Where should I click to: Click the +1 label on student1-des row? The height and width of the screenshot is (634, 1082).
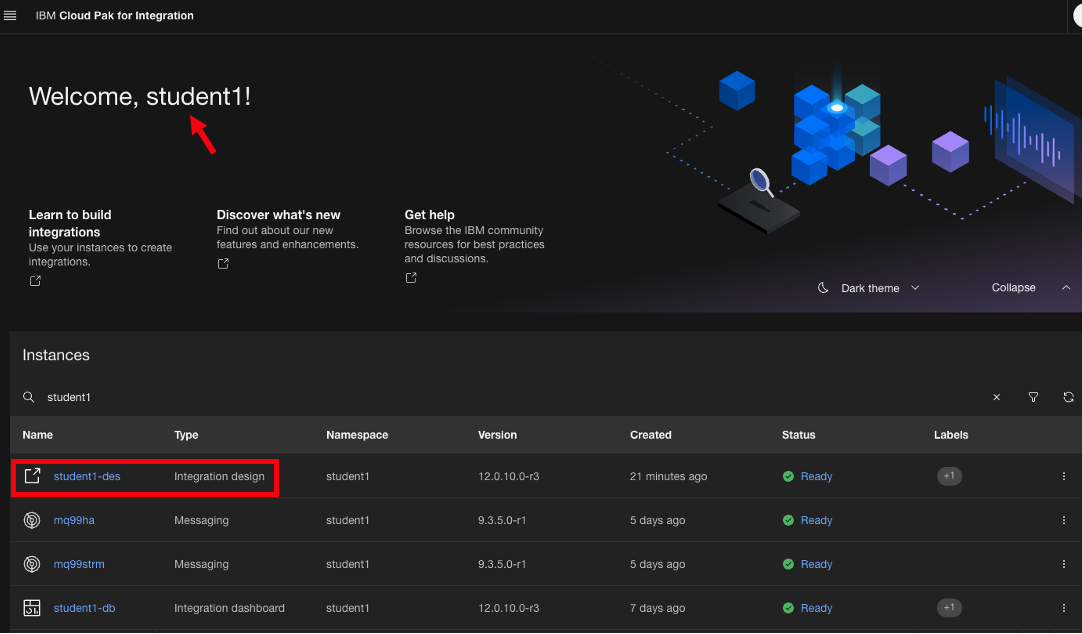[949, 476]
